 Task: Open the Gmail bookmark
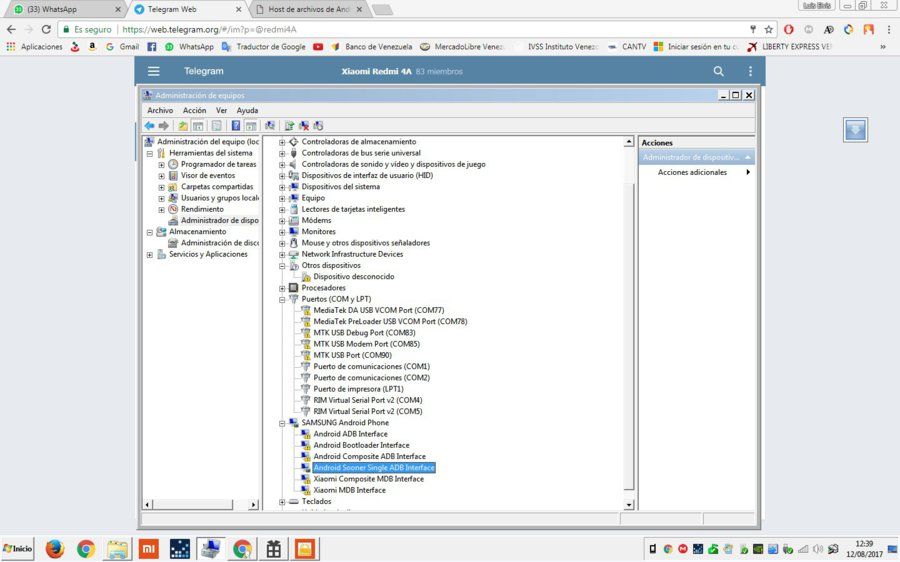tap(123, 46)
